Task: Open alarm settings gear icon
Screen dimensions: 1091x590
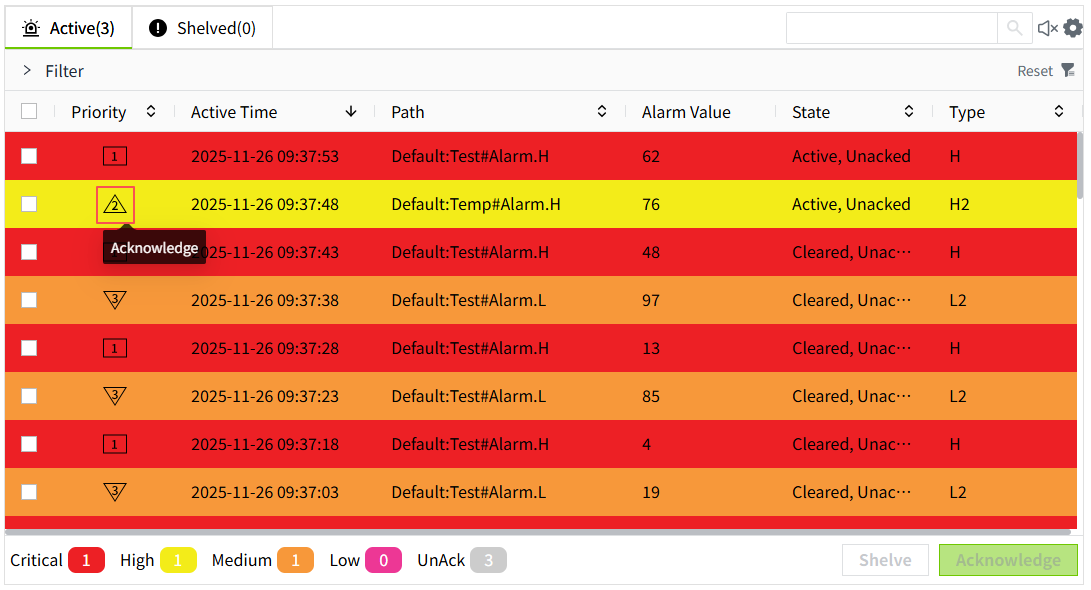Action: tap(1073, 28)
